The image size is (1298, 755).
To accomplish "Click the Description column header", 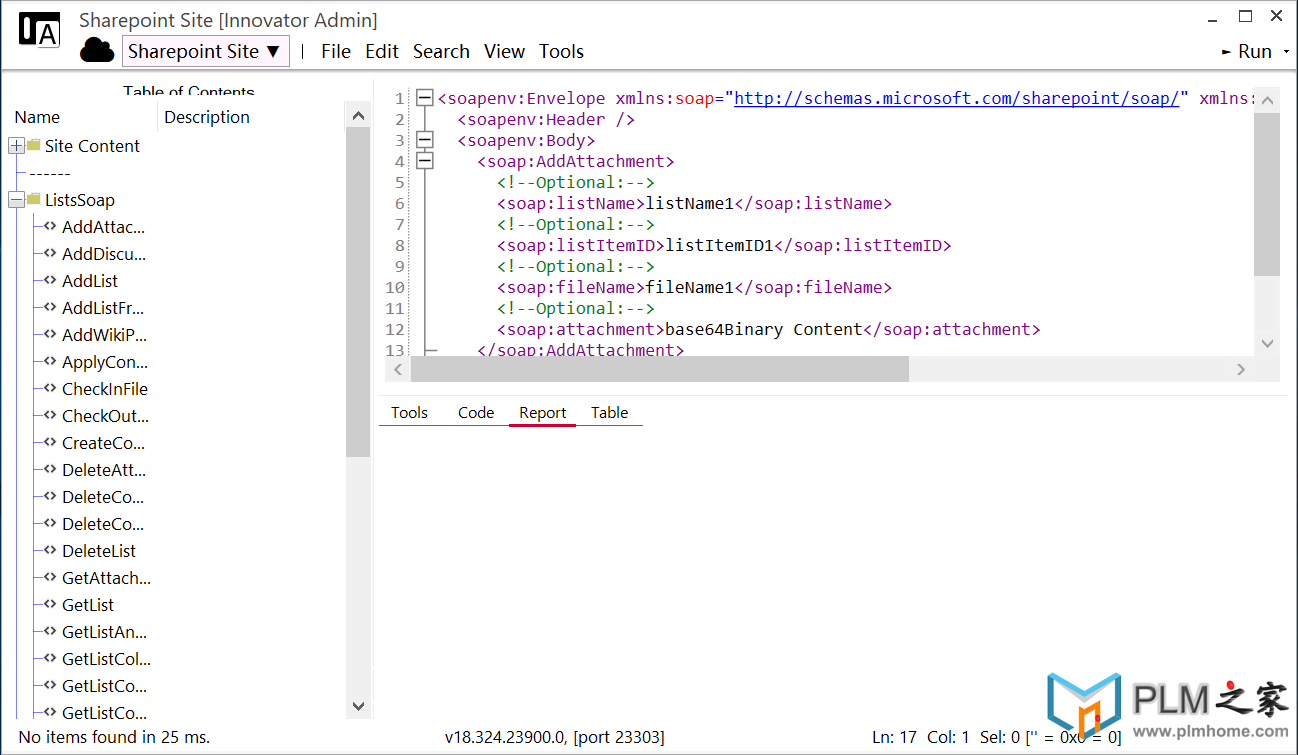I will pos(207,117).
